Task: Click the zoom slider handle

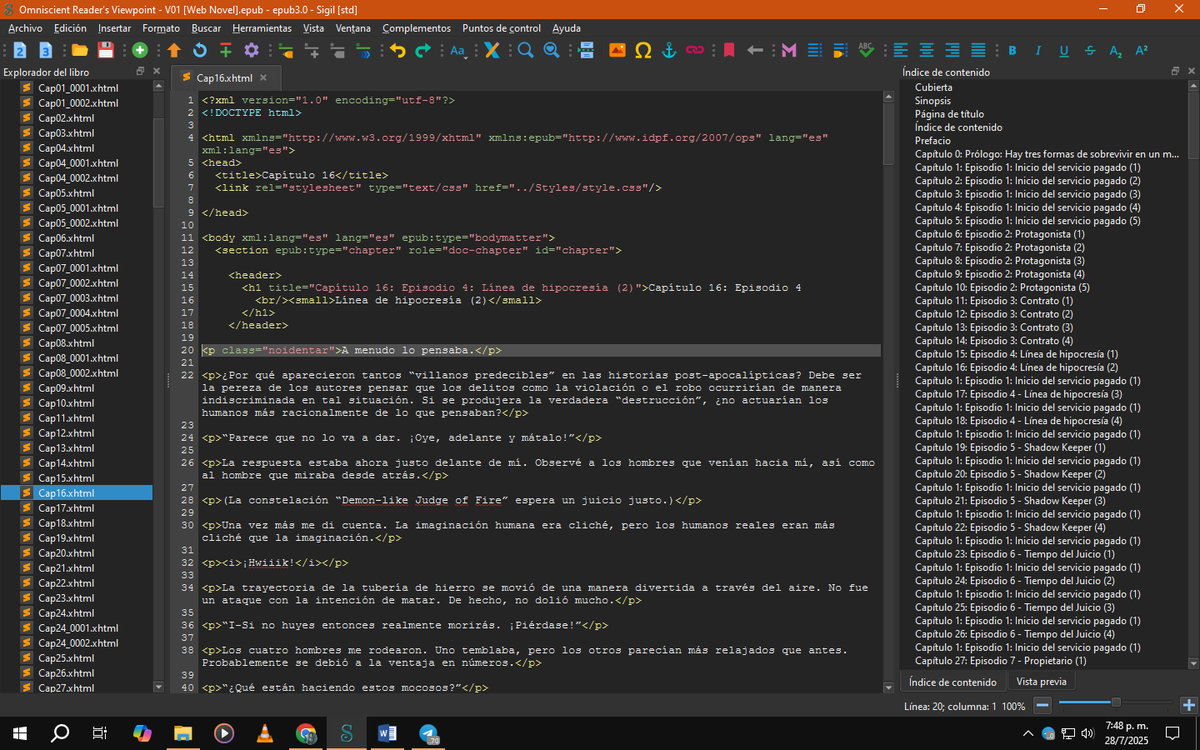Action: (x=1116, y=703)
